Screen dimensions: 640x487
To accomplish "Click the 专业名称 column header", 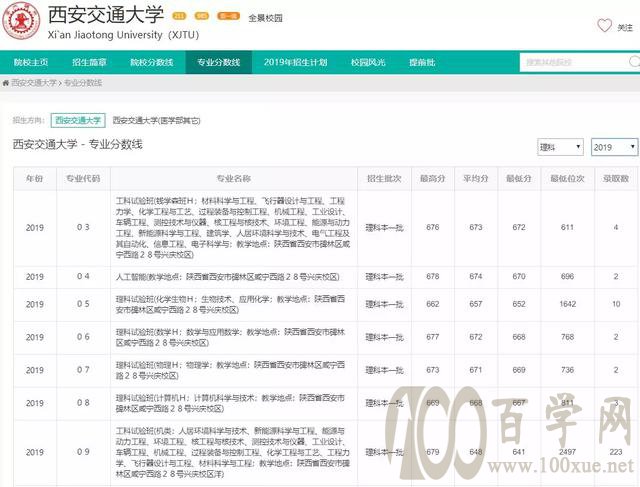I will point(234,178).
